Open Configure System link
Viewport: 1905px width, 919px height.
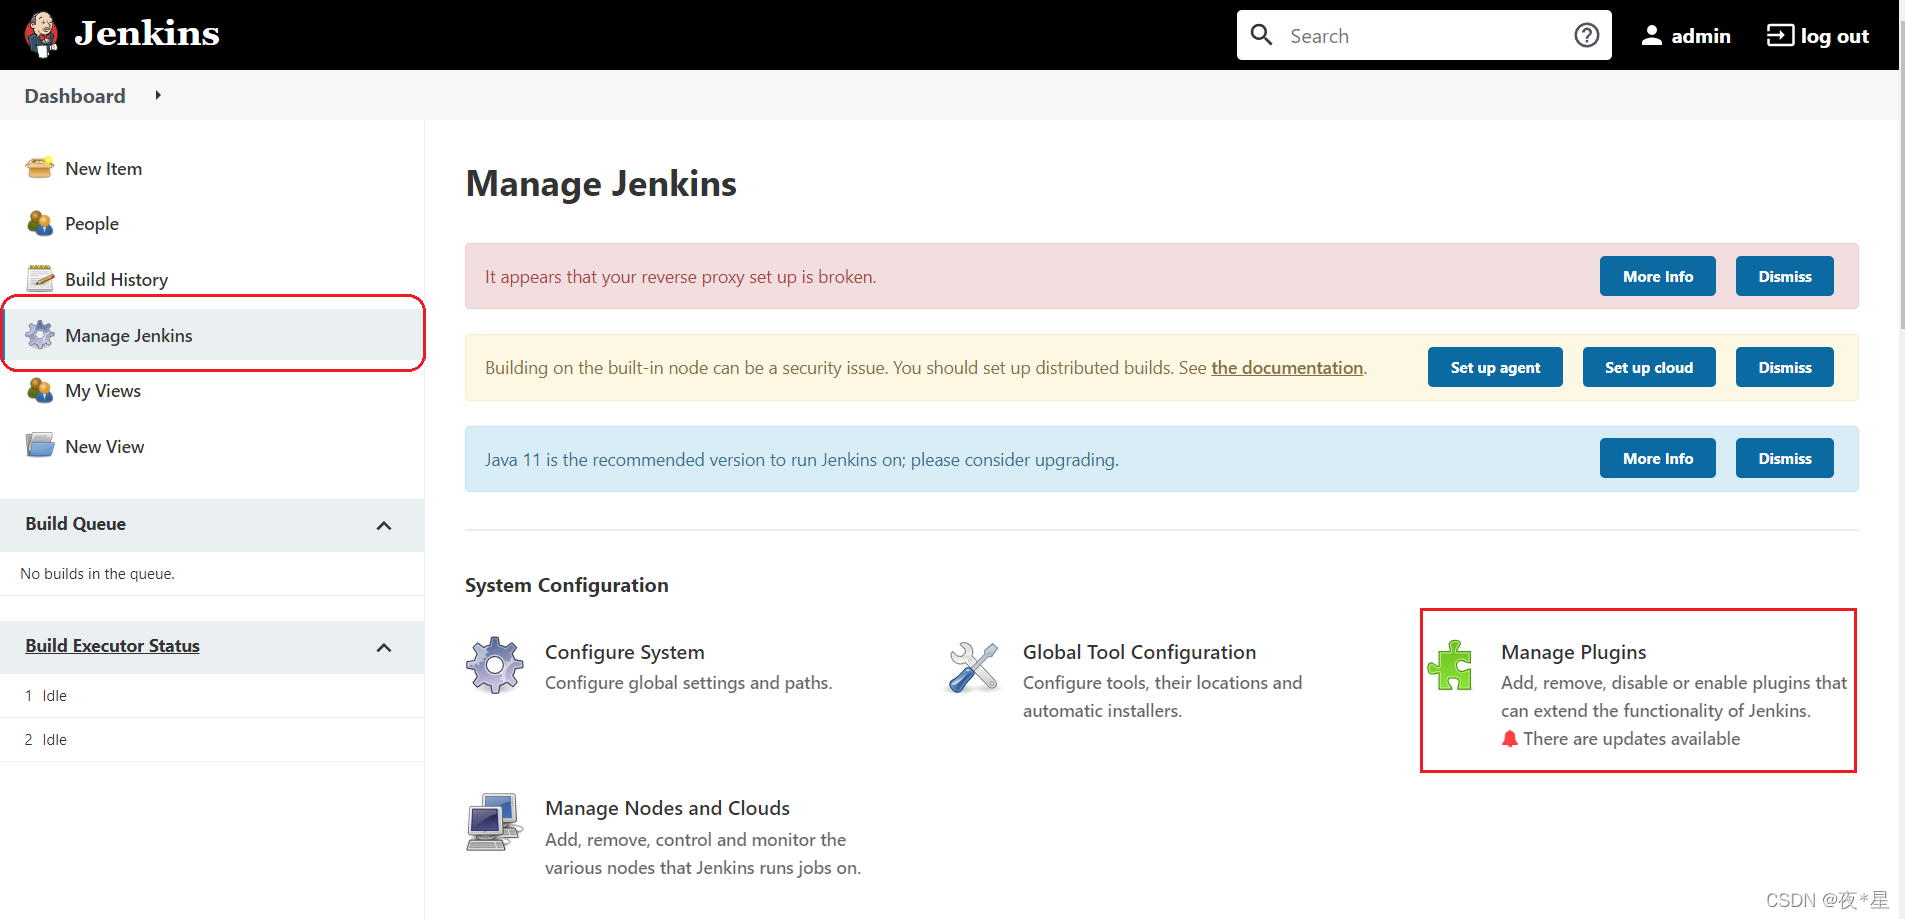[x=624, y=652]
